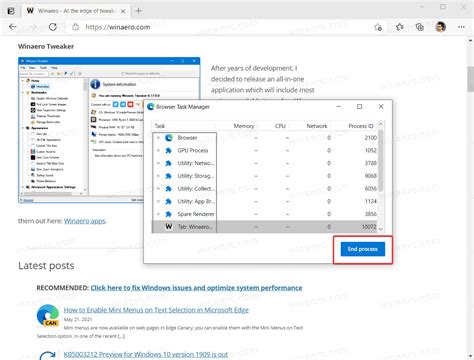Click the GPU Process puzzle icon
Image resolution: width=474 pixels, height=360 pixels.
click(x=169, y=150)
